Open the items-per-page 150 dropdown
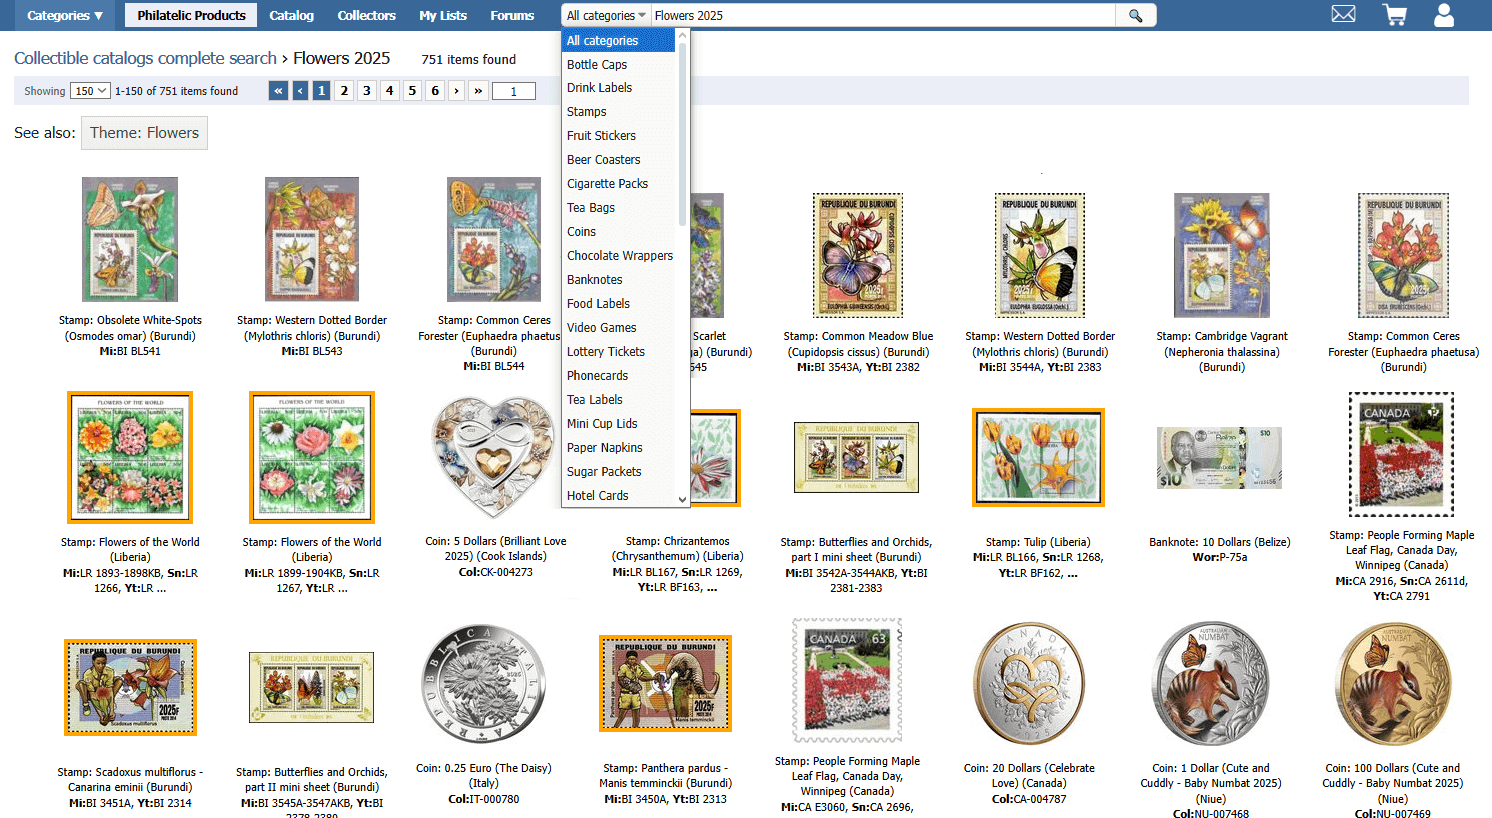This screenshot has height=818, width=1492. [x=89, y=91]
